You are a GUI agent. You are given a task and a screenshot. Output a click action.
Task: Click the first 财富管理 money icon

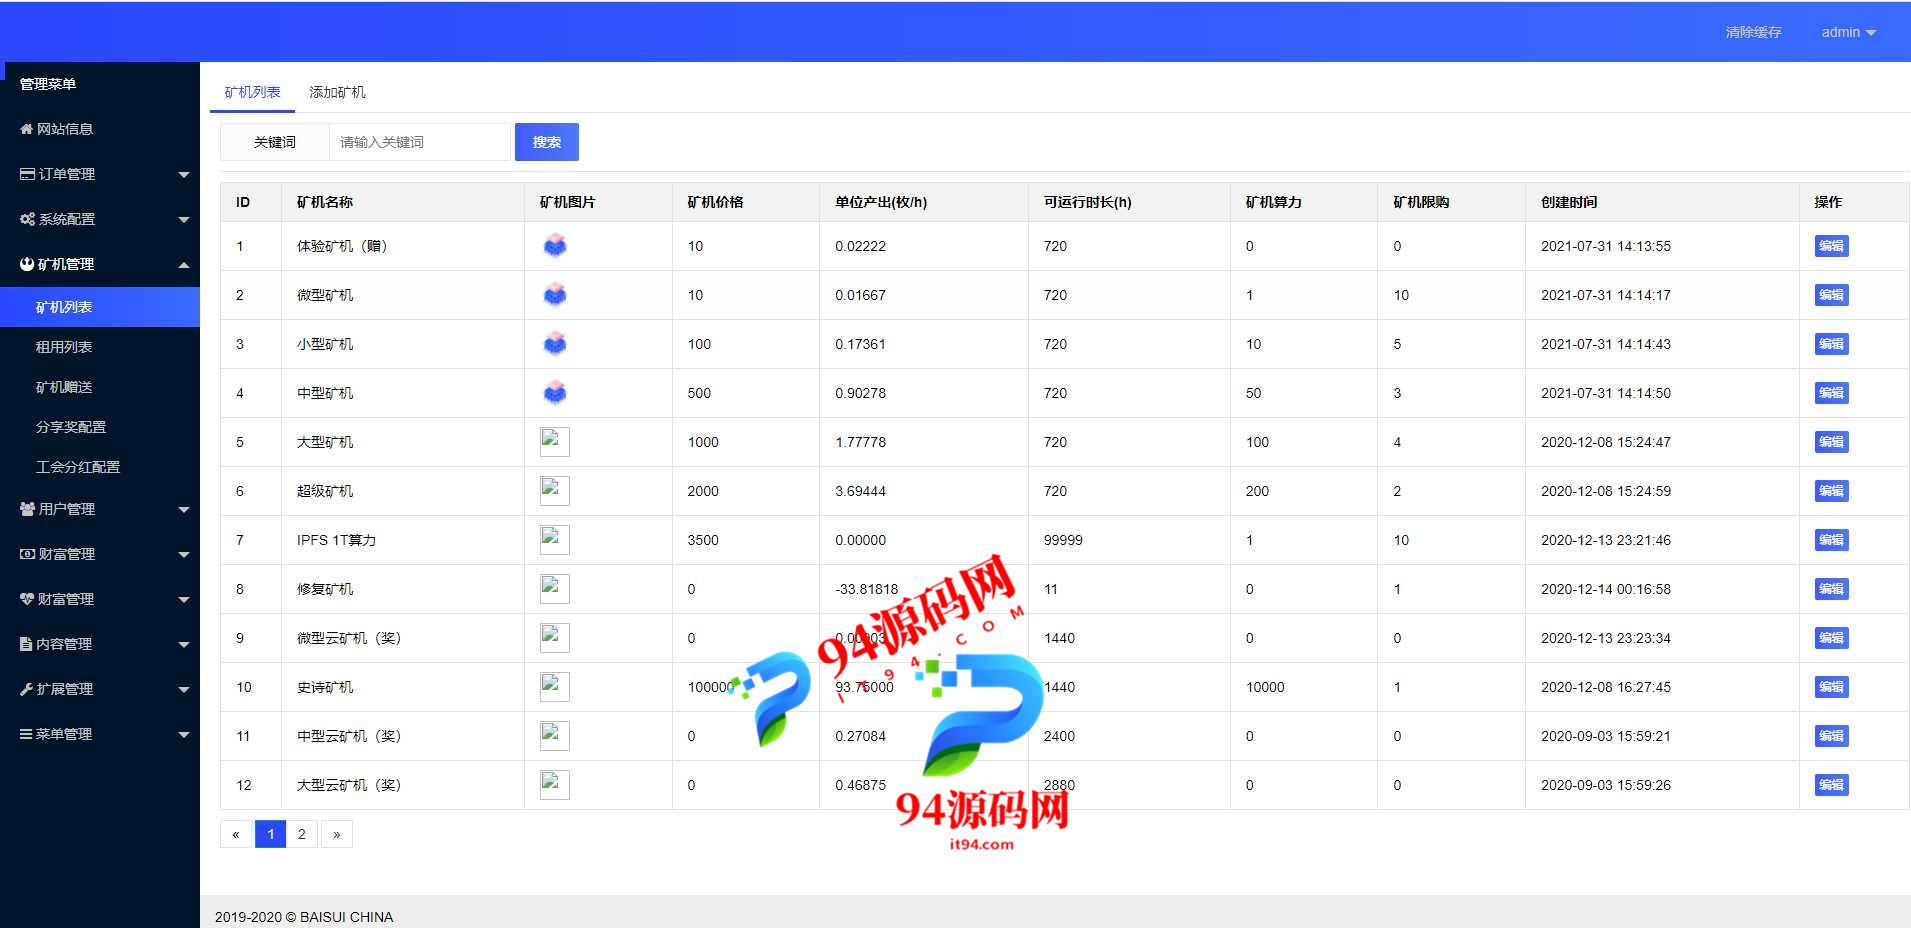click(27, 554)
